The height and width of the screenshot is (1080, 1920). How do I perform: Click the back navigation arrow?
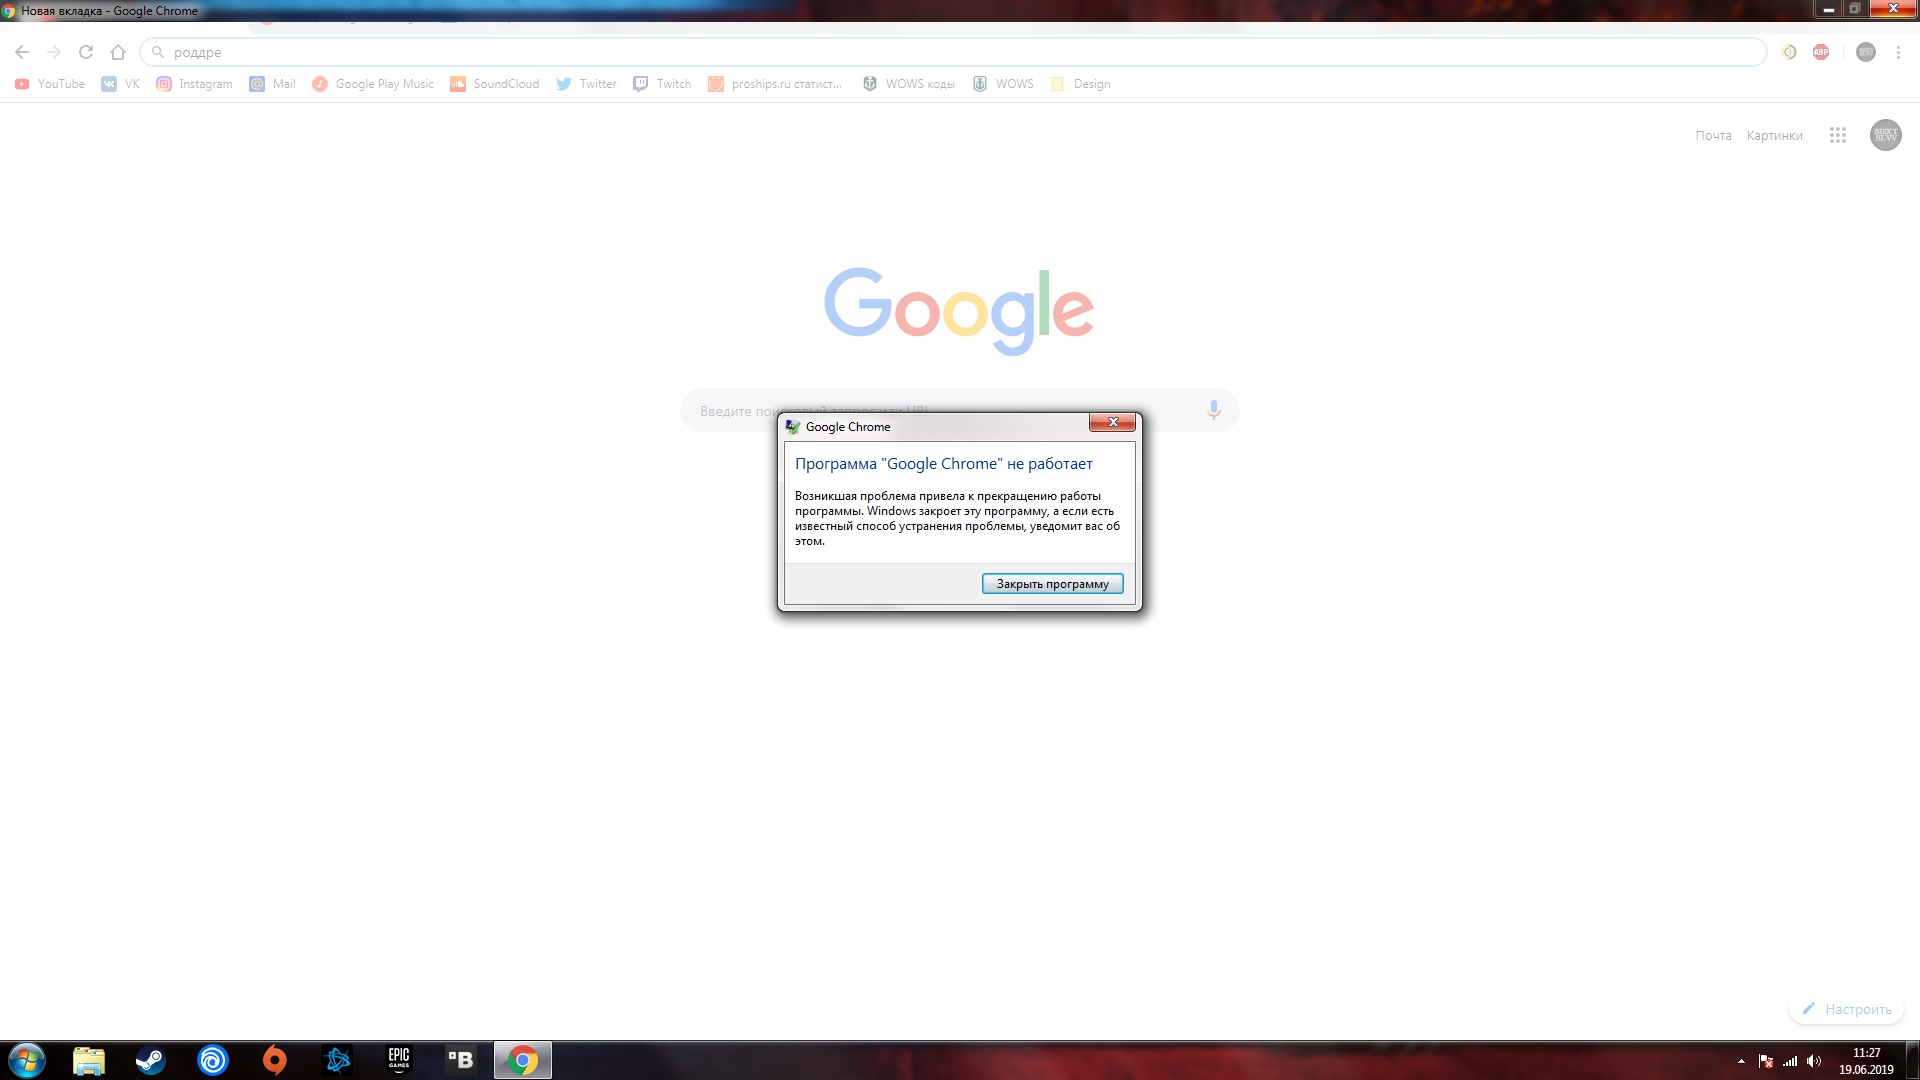(x=22, y=51)
